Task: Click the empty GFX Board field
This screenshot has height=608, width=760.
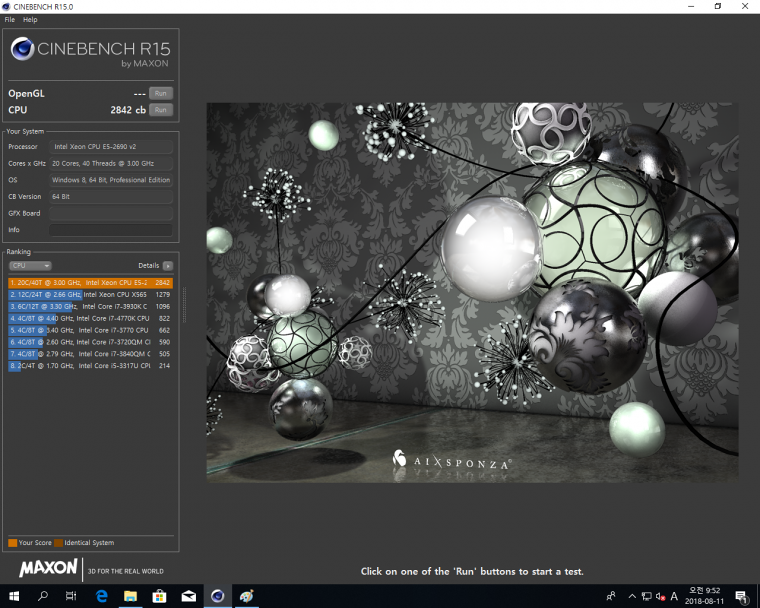Action: coord(111,213)
